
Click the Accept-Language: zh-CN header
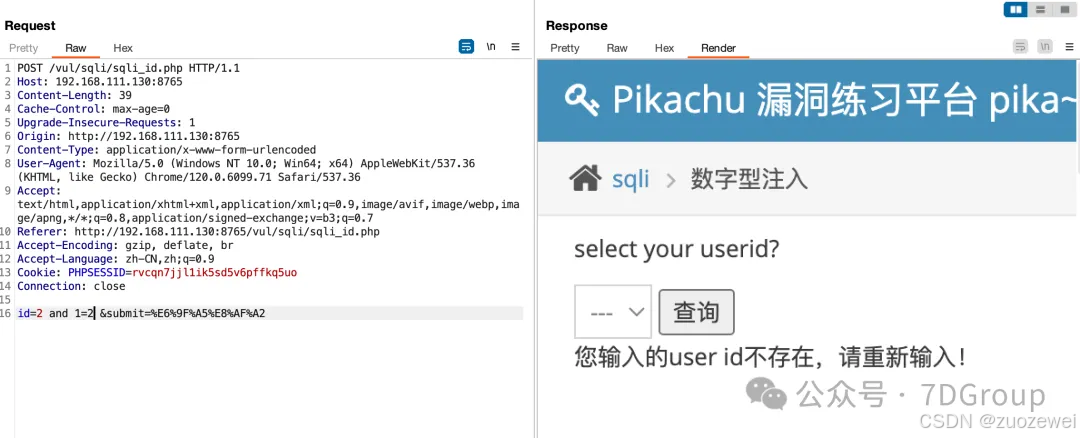[x=116, y=259]
